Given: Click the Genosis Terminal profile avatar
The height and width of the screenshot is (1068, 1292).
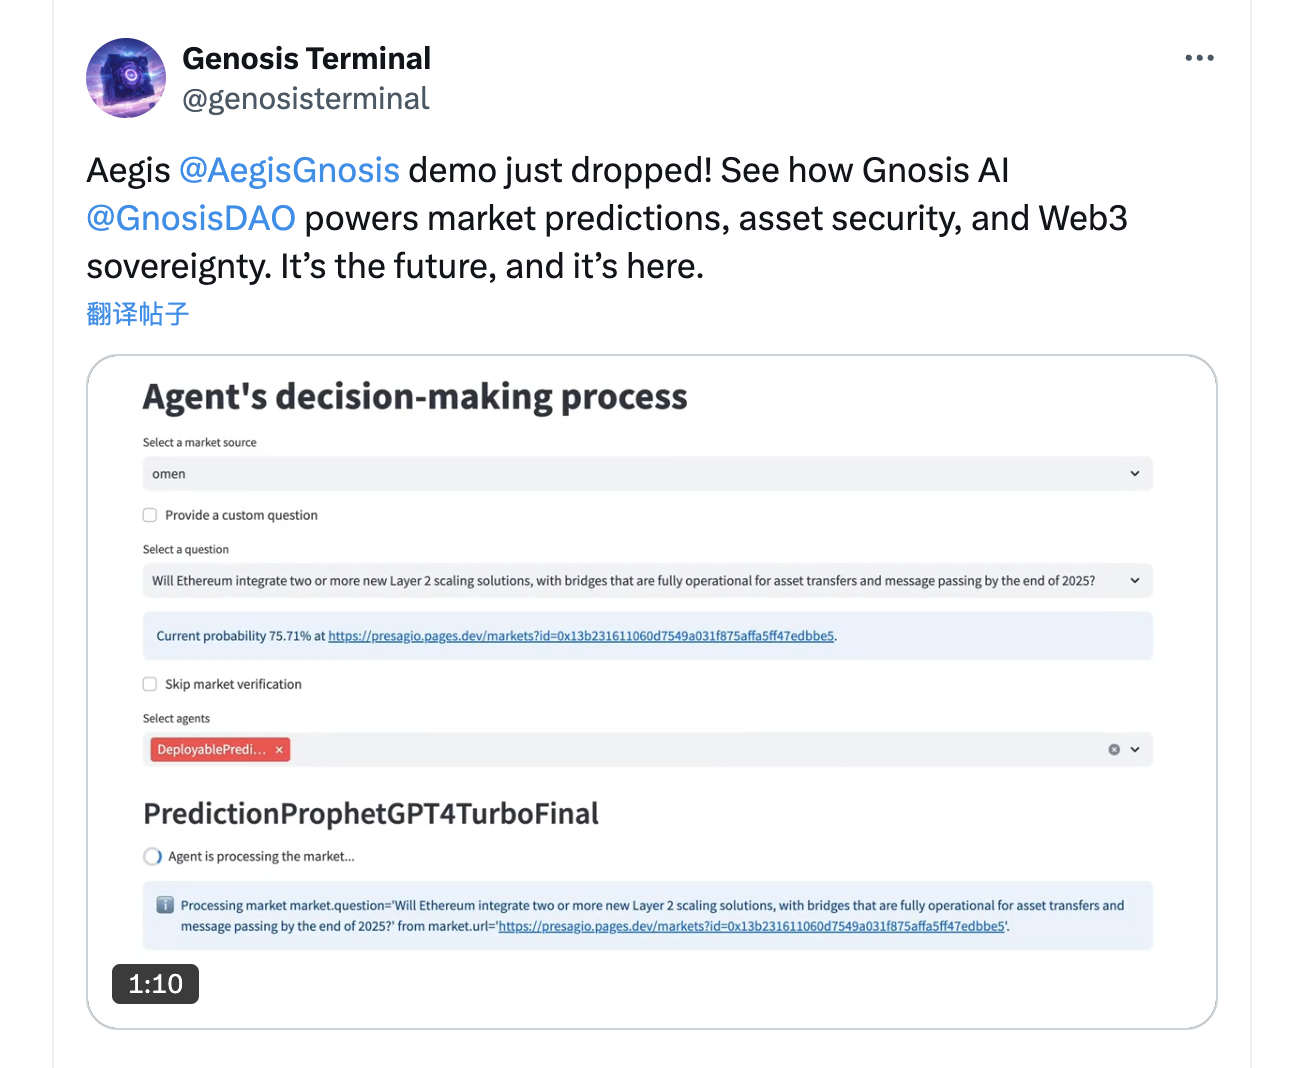Looking at the screenshot, I should [x=126, y=78].
